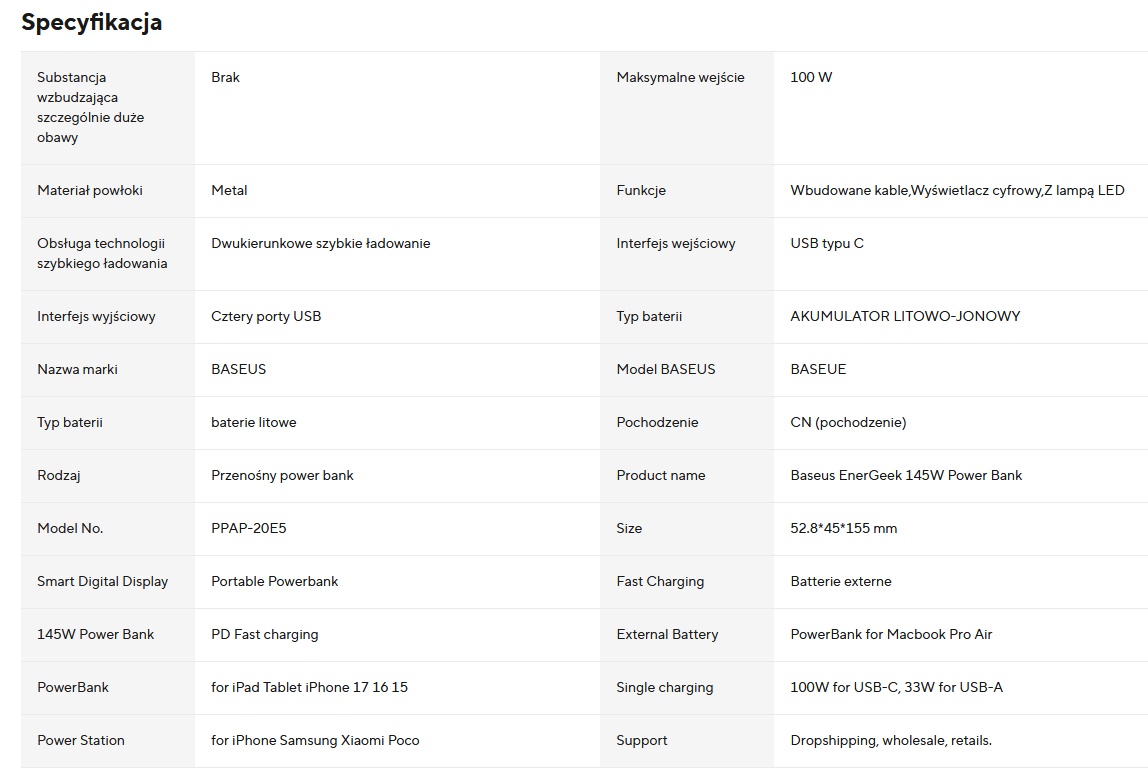Click the 'baterie litowe' value
This screenshot has height=776, width=1148.
point(254,422)
